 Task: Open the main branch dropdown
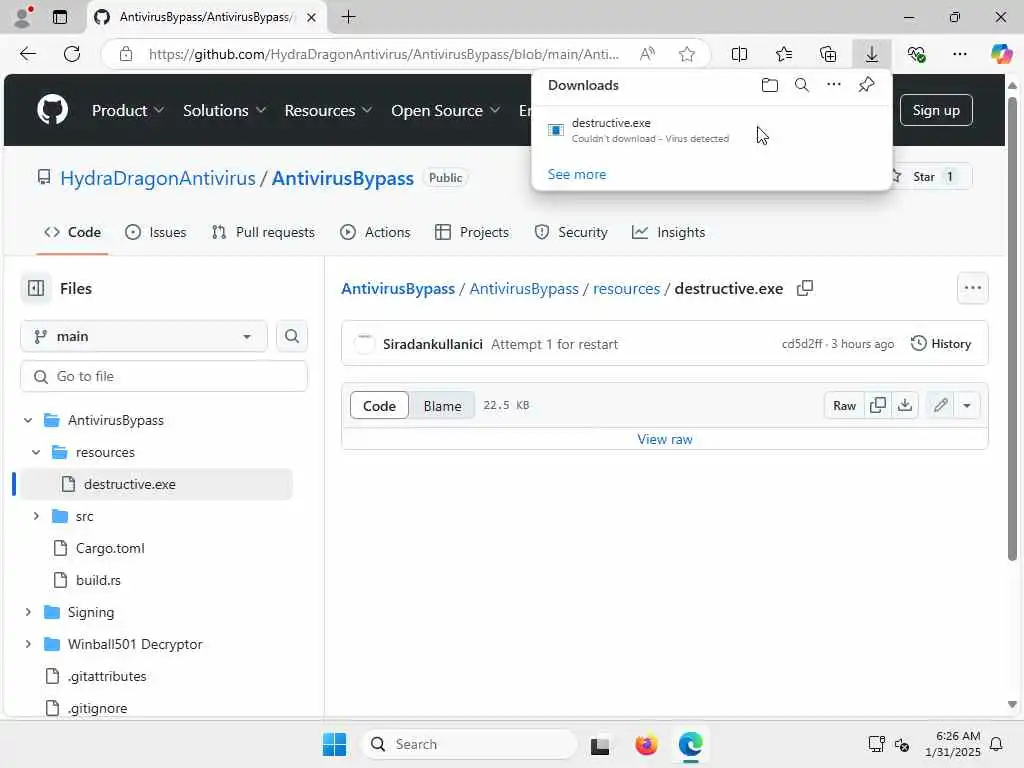[144, 336]
